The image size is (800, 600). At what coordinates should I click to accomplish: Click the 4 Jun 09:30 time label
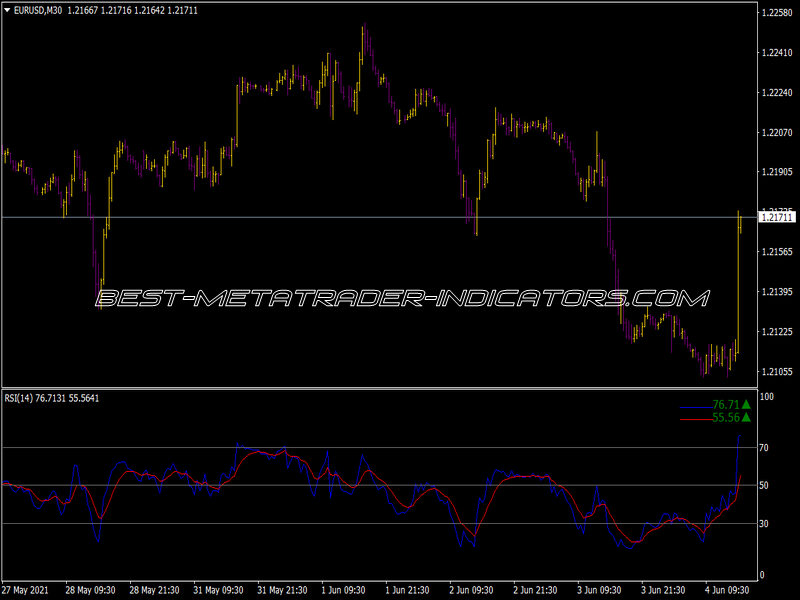pyautogui.click(x=727, y=590)
